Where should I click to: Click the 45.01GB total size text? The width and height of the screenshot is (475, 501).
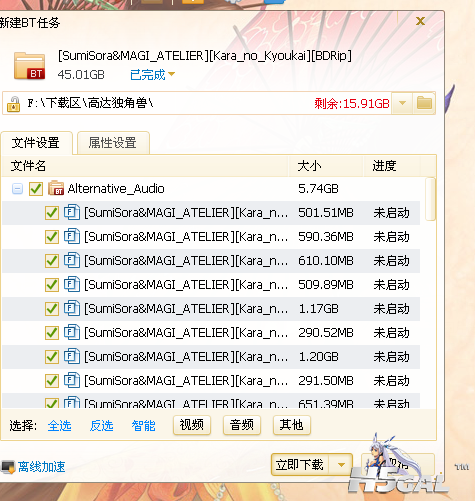coord(81,75)
